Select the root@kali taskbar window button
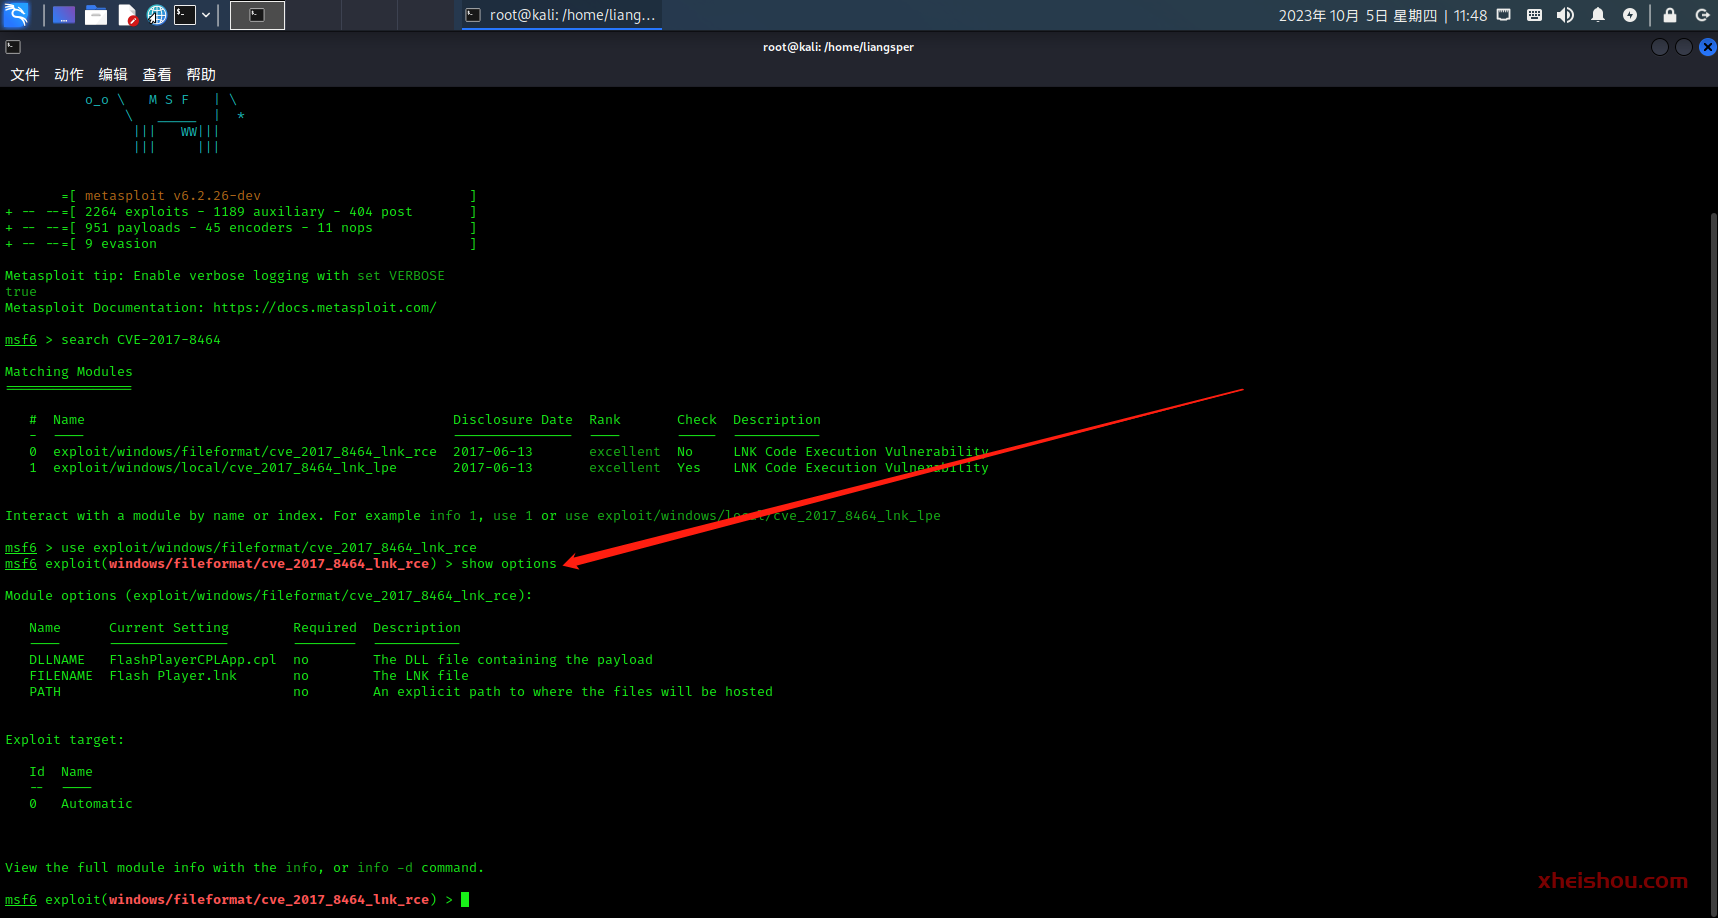Screen dimensions: 1718x918 coord(561,15)
